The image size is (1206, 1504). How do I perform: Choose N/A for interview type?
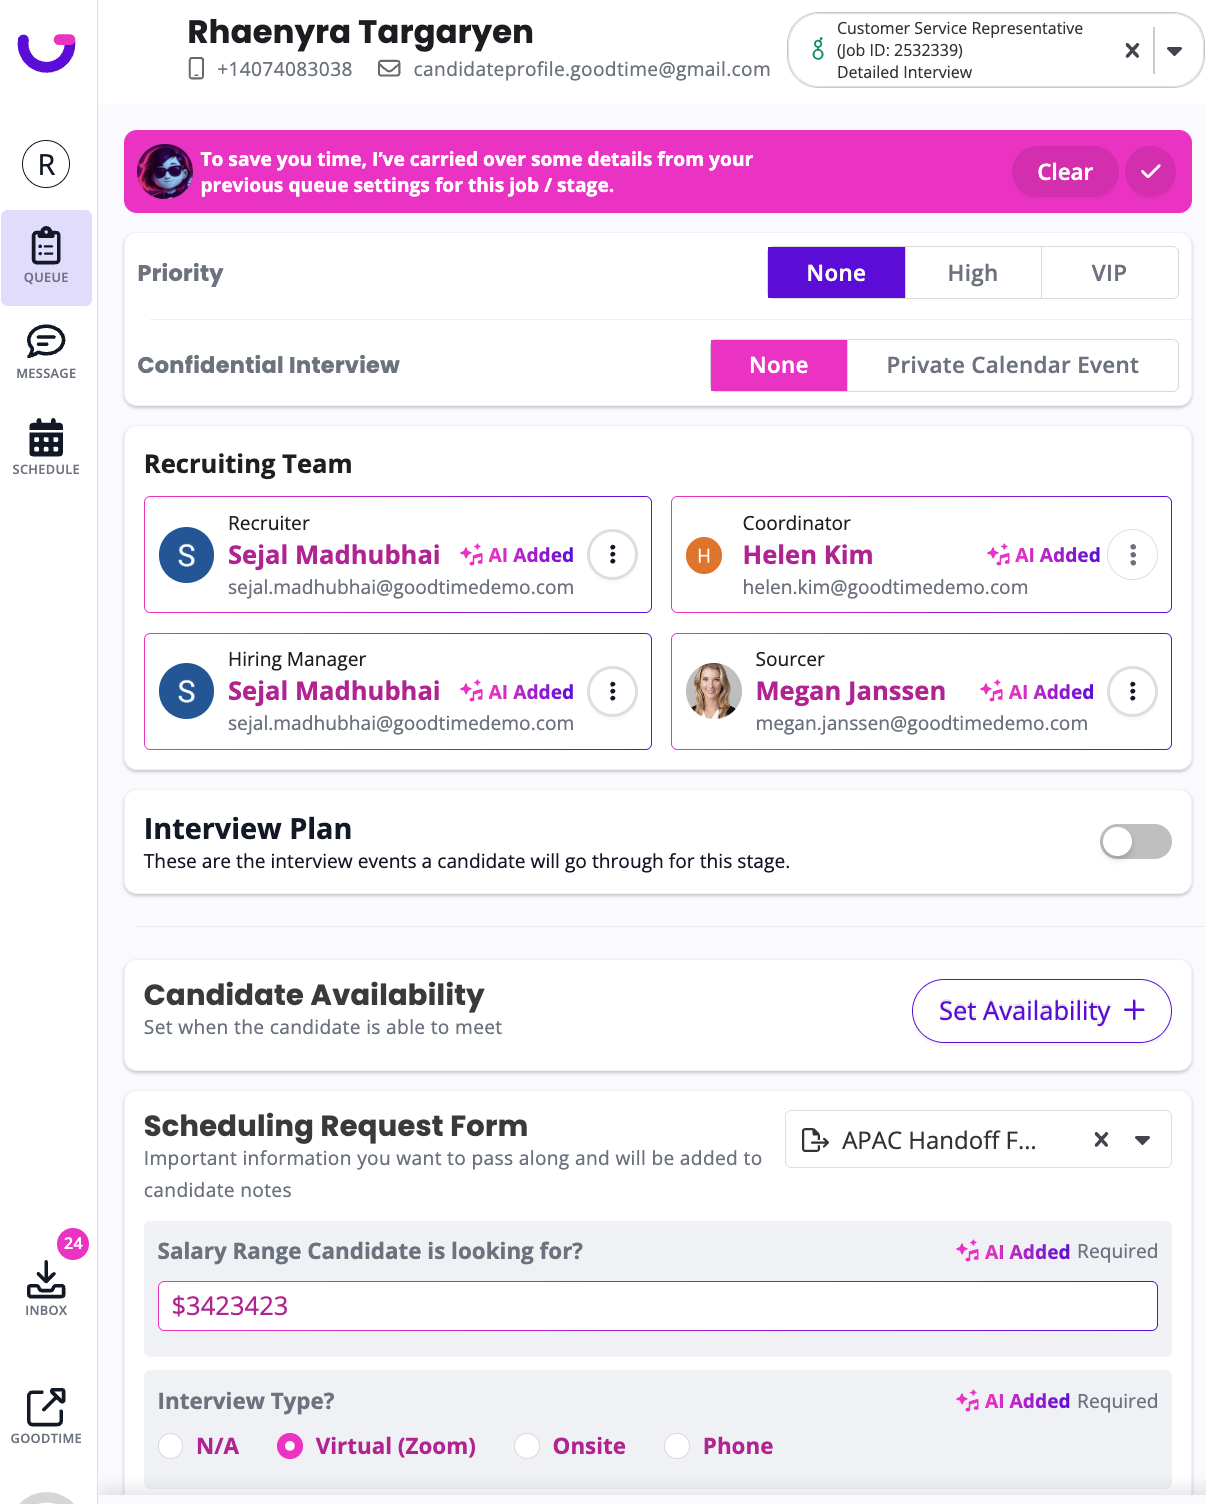171,1446
